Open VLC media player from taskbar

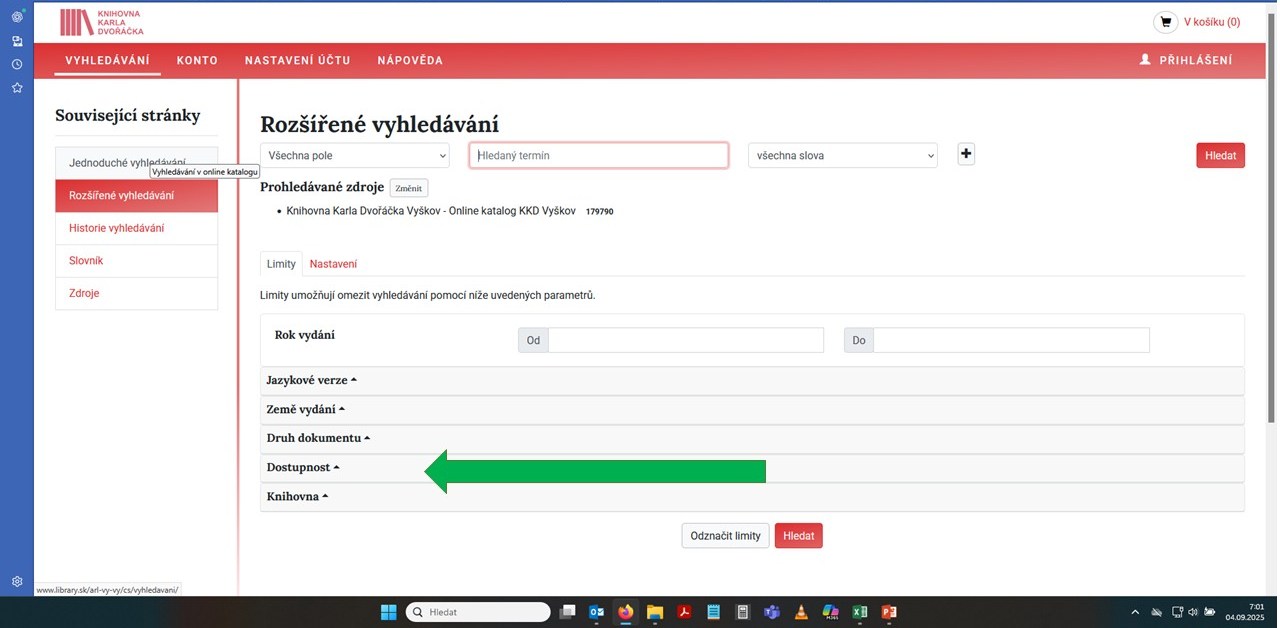click(800, 612)
